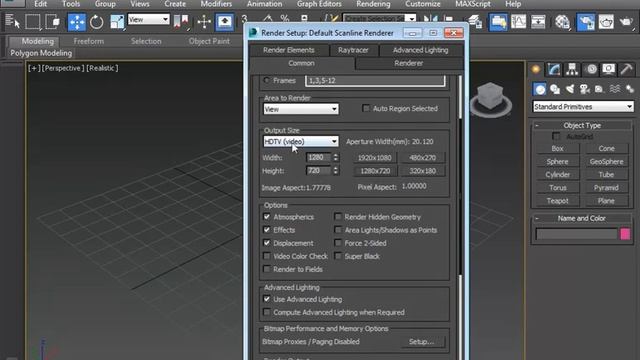Switch to the Create command panel
Image resolution: width=640 pixels, height=360 pixels.
(x=536, y=69)
